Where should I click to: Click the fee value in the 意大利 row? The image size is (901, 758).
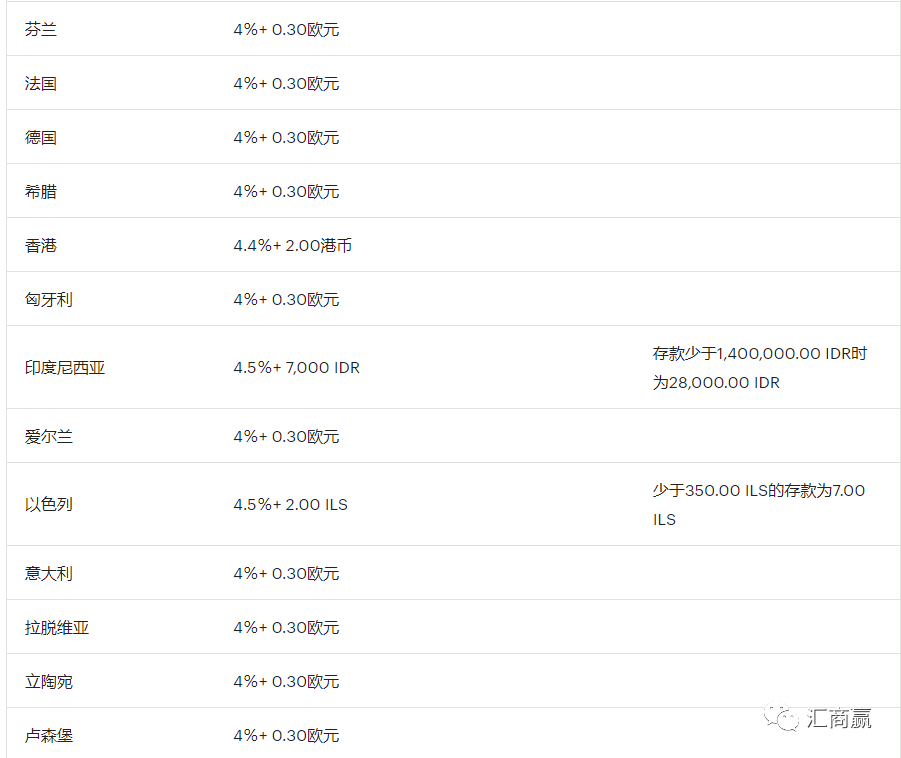coord(286,573)
